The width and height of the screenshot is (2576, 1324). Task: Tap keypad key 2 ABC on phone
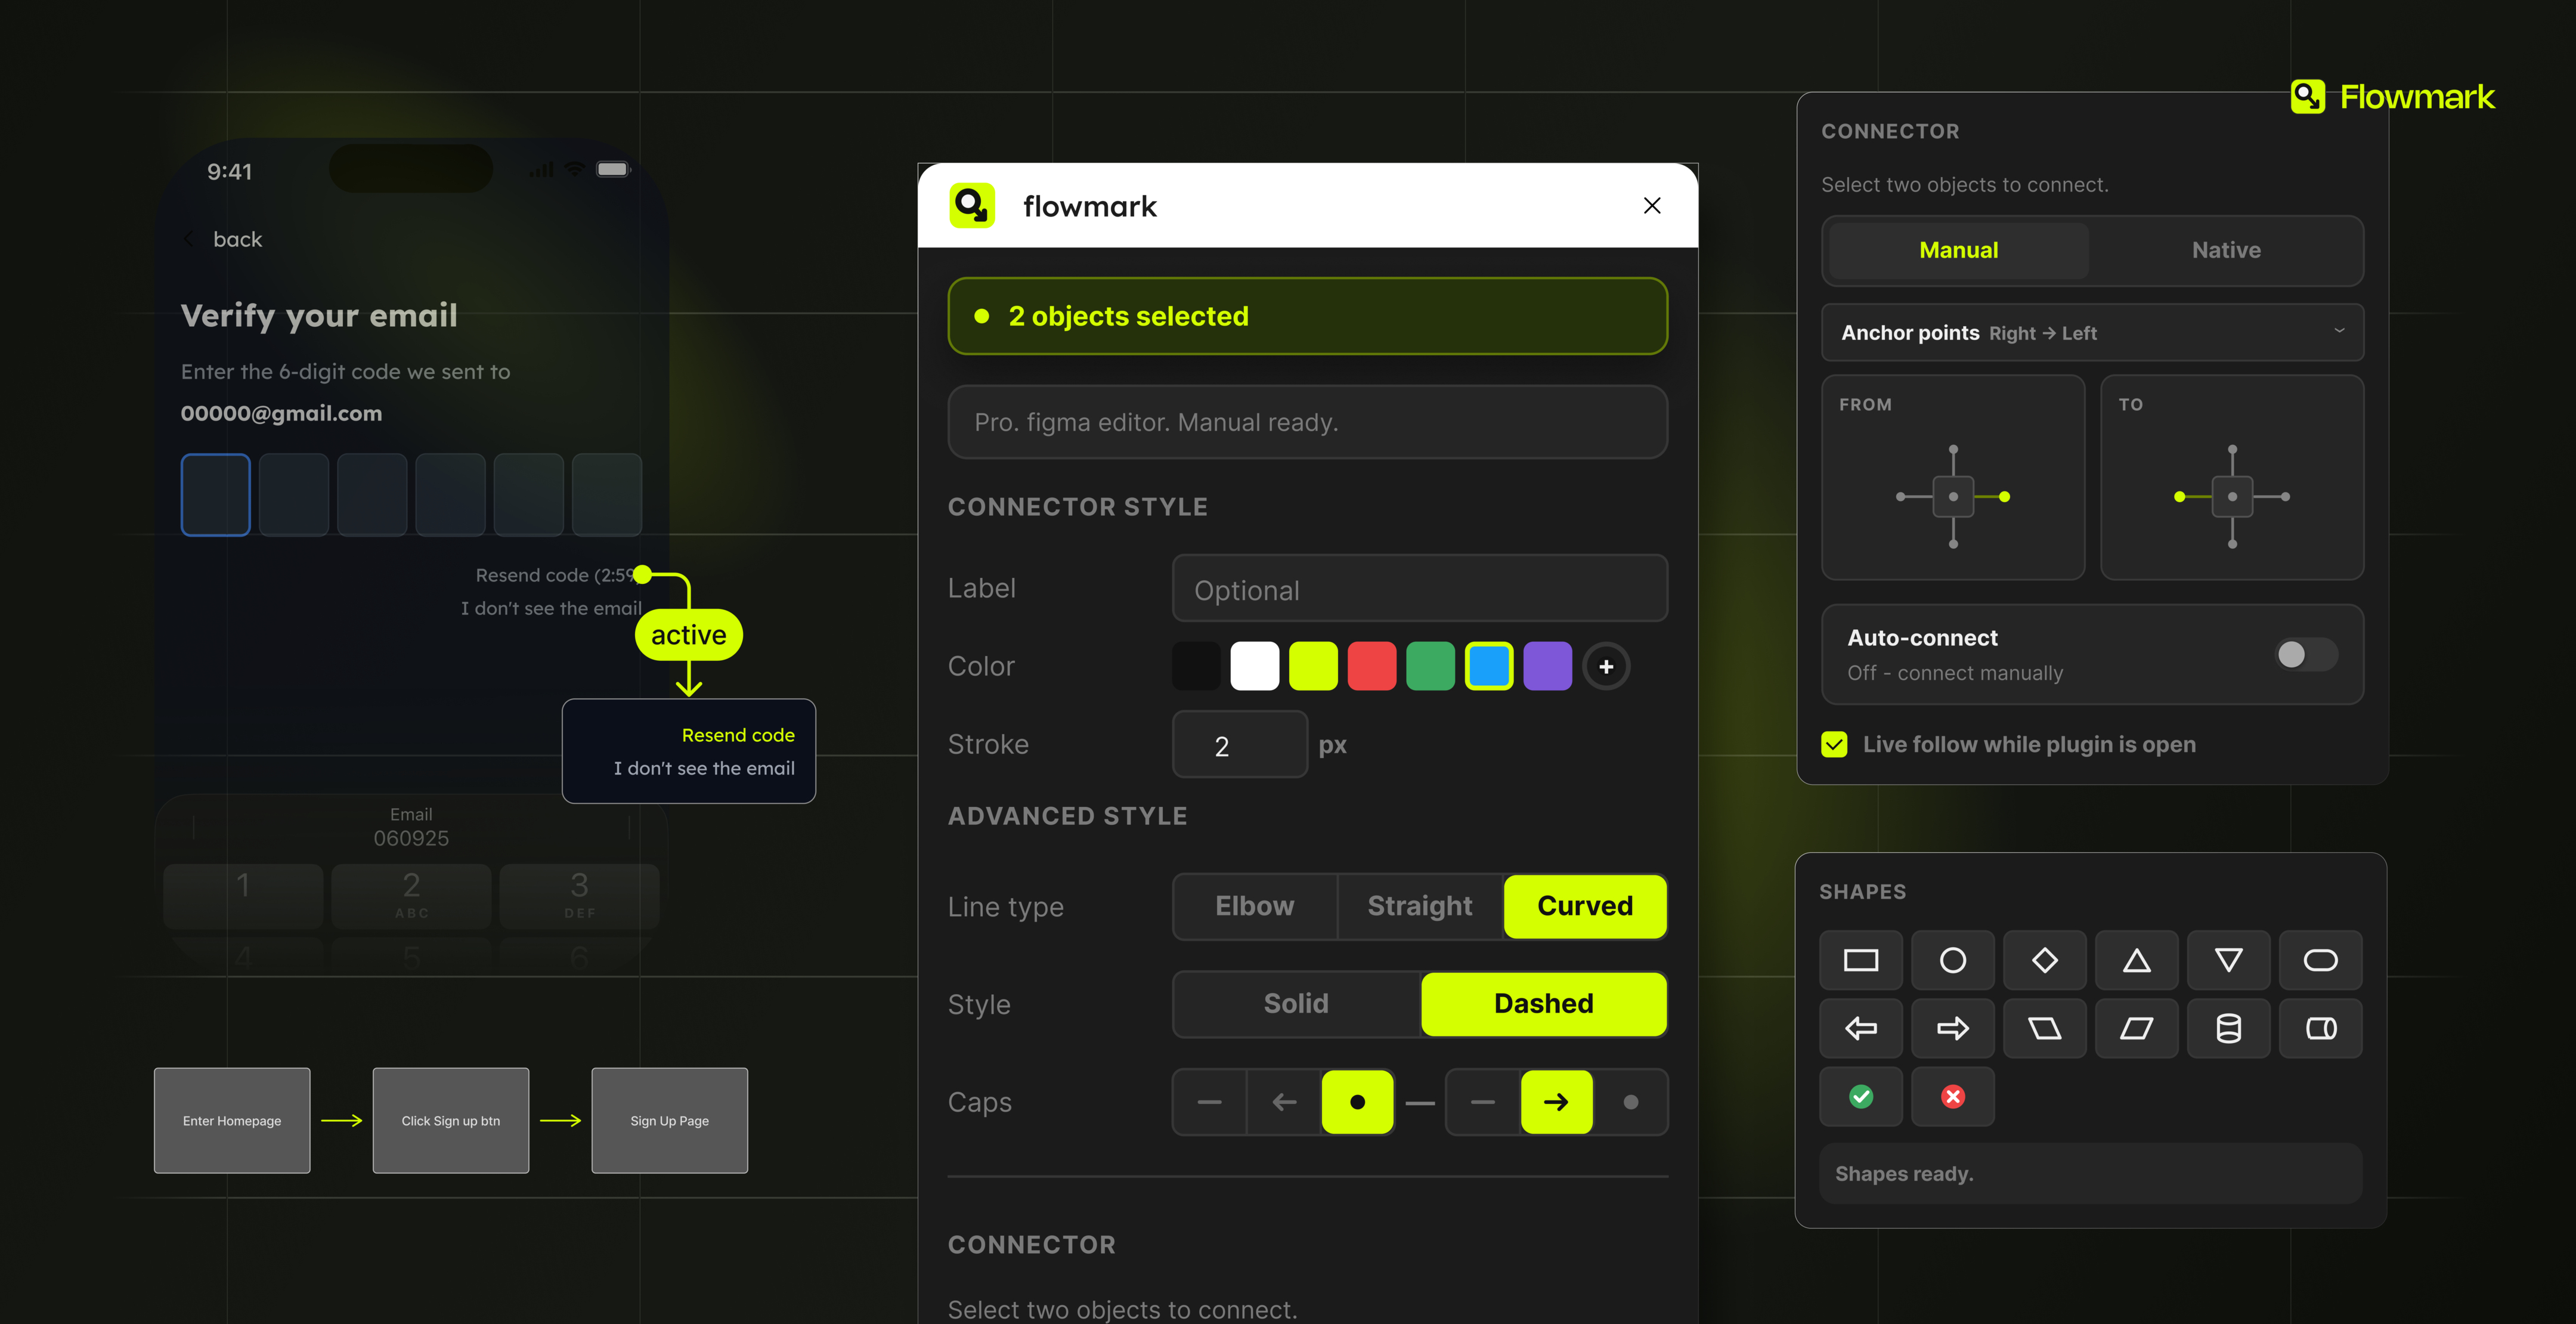click(x=411, y=896)
